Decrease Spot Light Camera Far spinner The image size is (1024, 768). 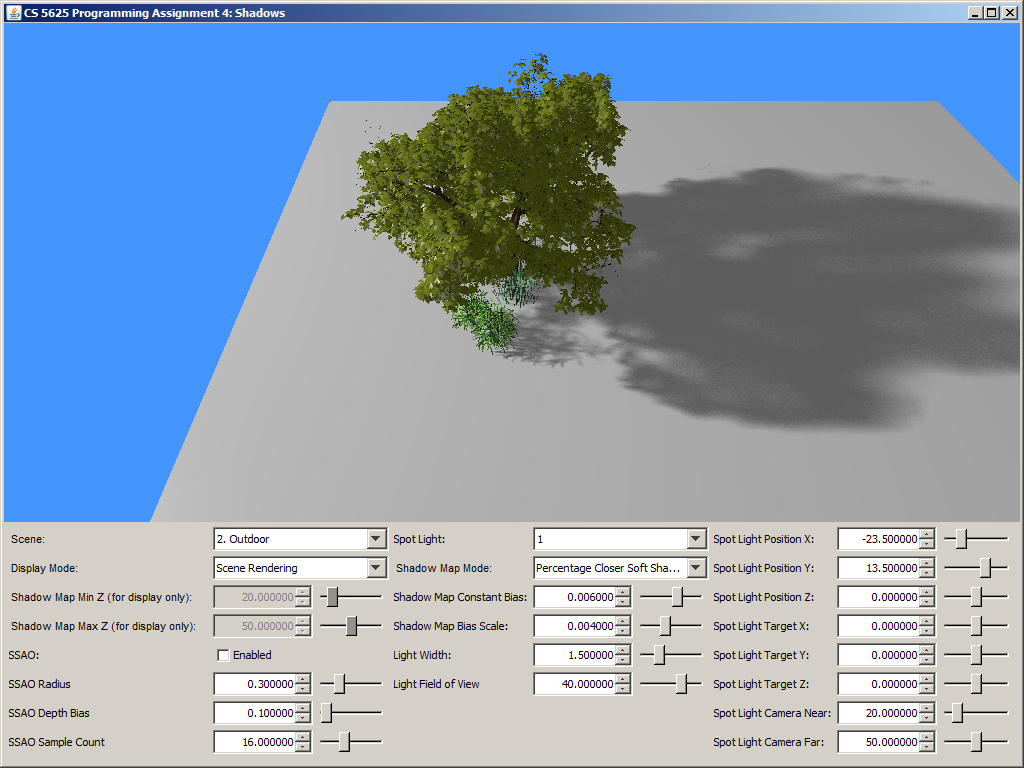(x=927, y=747)
